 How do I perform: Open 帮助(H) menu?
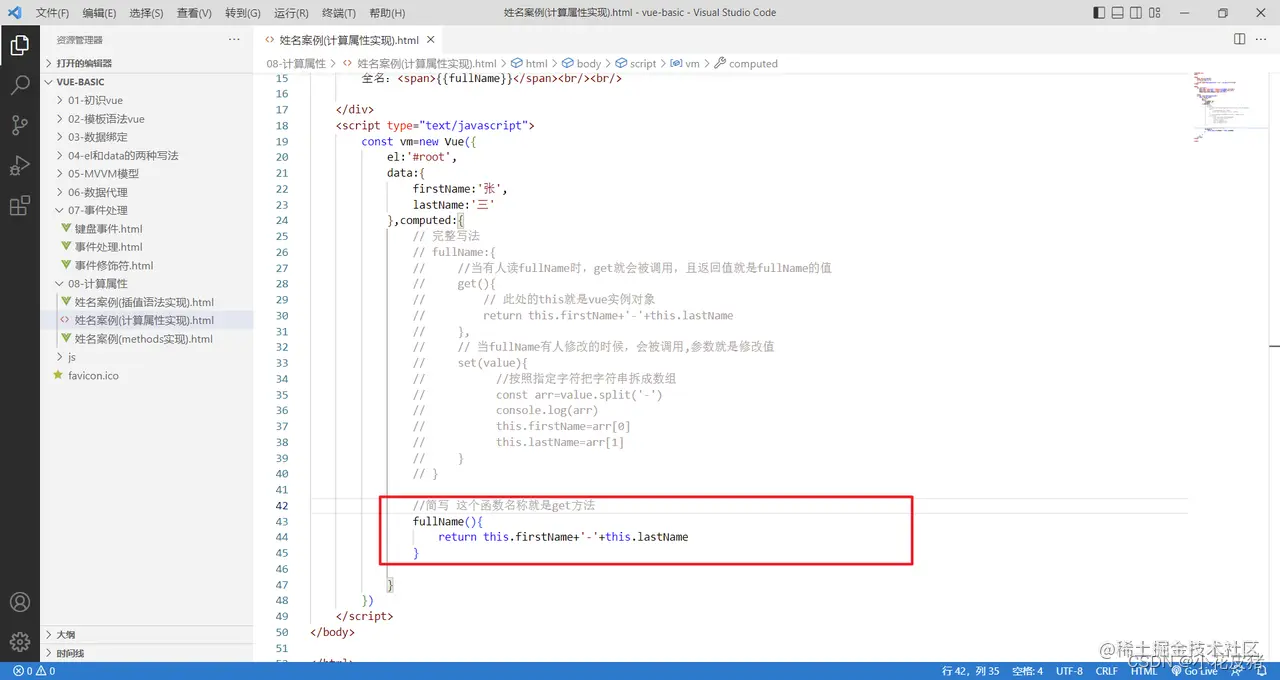pos(387,13)
